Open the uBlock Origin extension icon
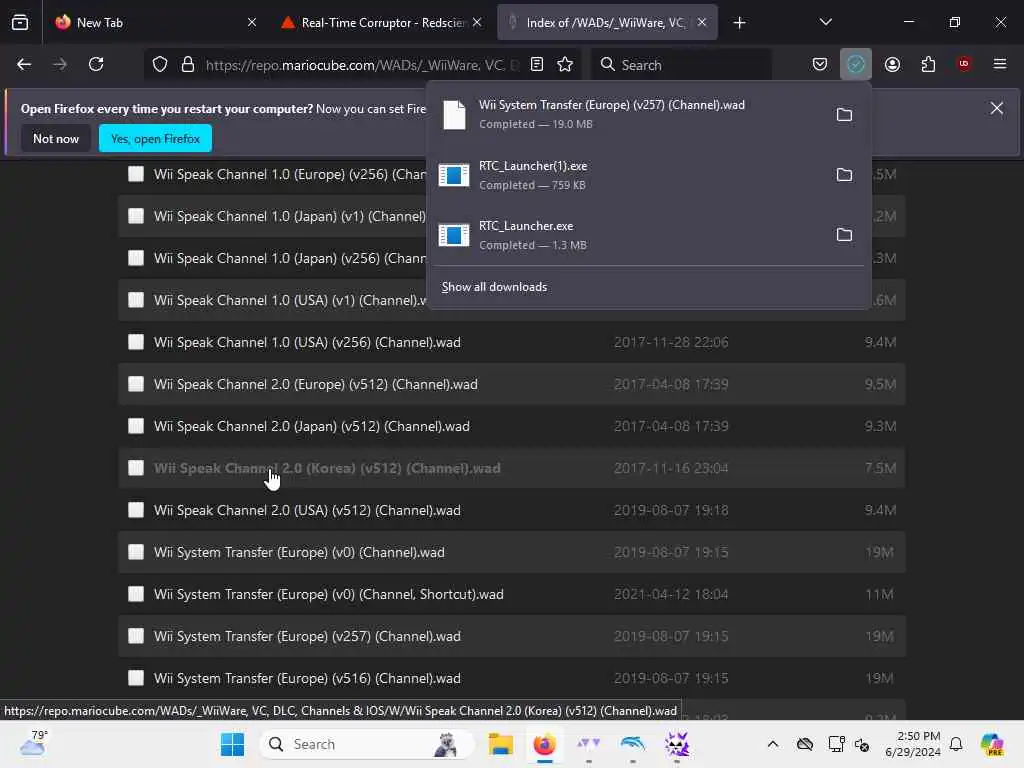 coord(964,64)
